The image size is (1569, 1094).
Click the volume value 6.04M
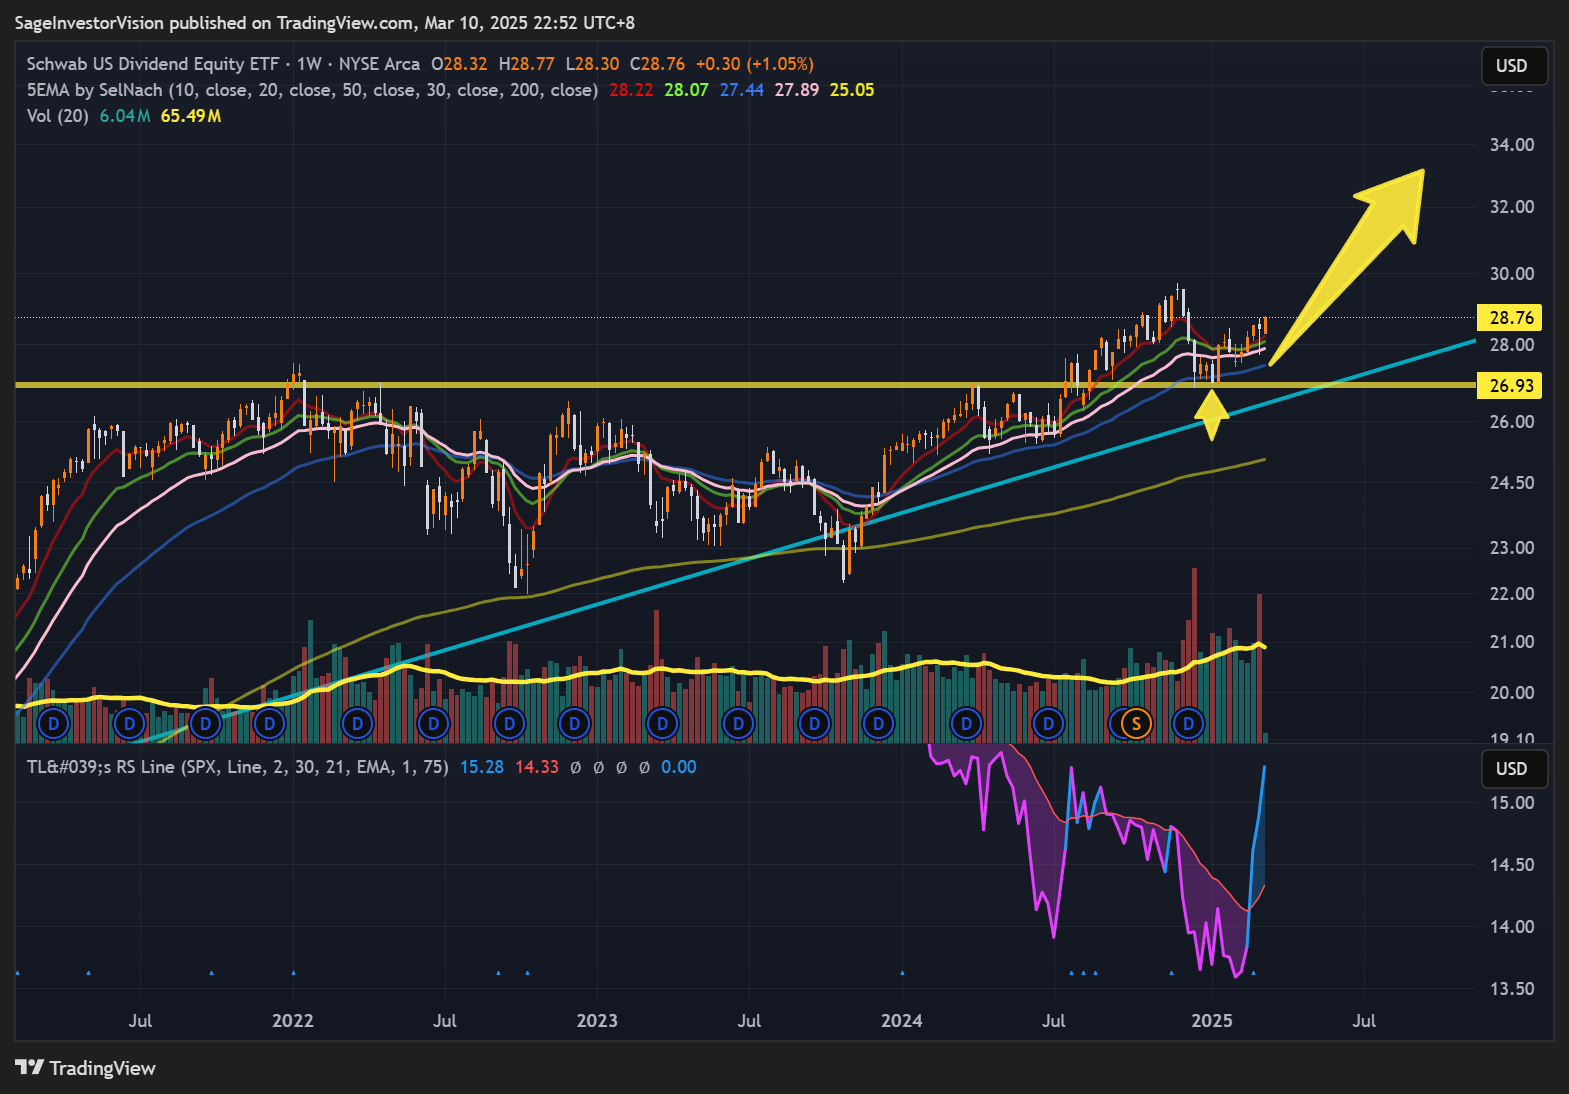(125, 116)
